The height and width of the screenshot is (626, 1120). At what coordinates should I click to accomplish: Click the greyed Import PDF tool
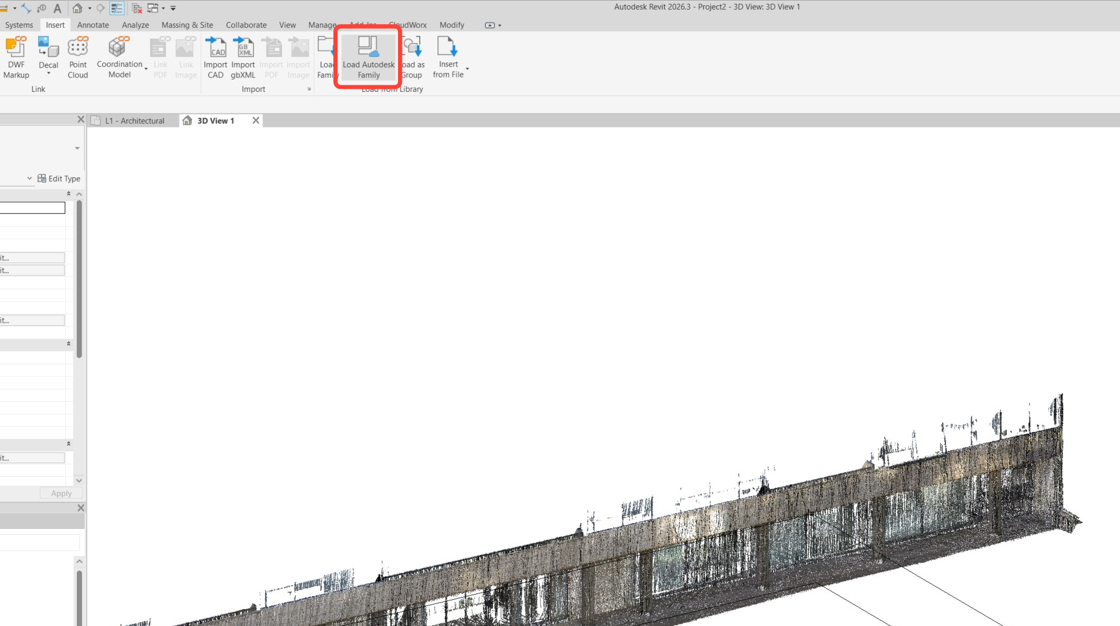click(271, 57)
